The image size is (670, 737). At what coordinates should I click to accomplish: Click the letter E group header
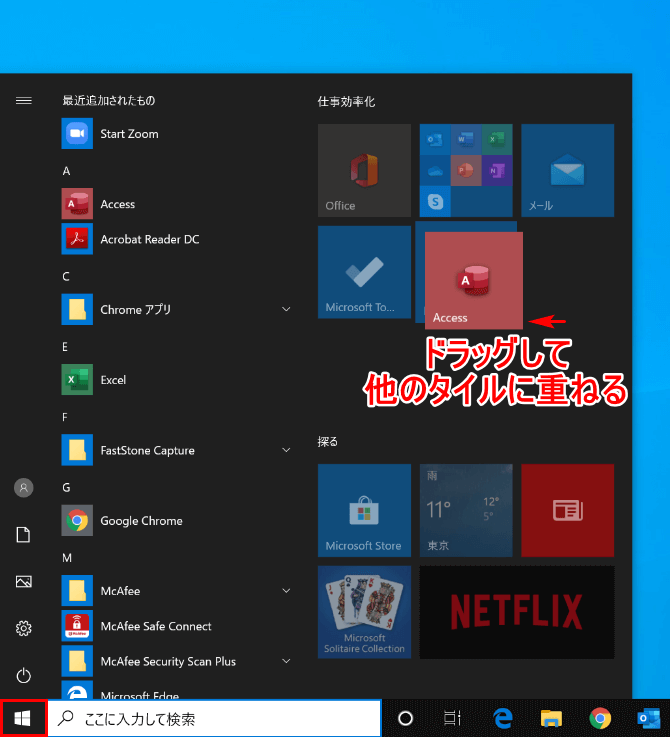coord(65,347)
